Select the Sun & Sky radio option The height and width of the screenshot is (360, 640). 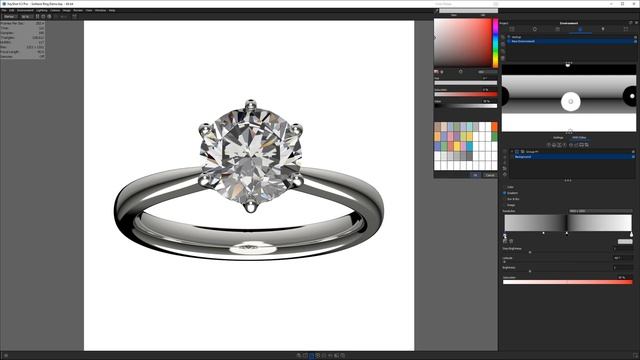[504, 199]
